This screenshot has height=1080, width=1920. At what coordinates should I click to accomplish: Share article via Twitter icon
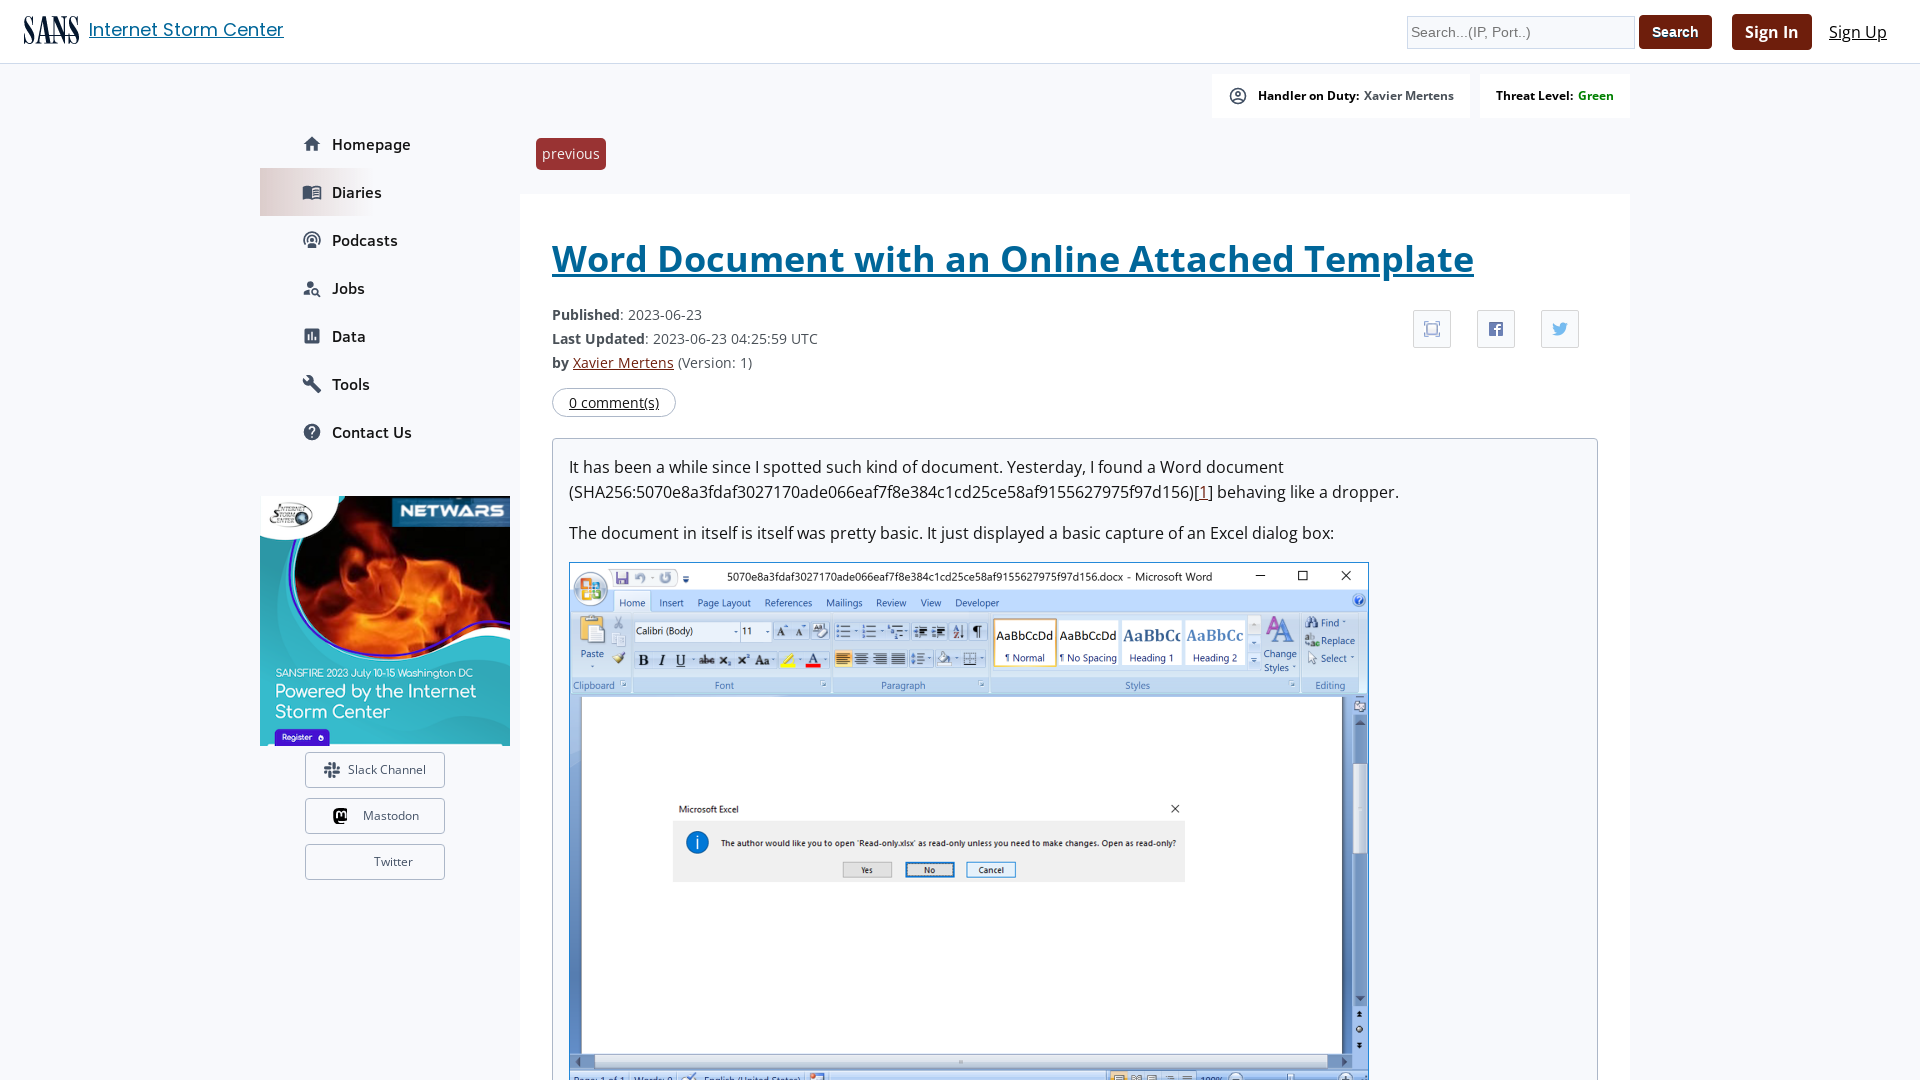click(x=1560, y=328)
